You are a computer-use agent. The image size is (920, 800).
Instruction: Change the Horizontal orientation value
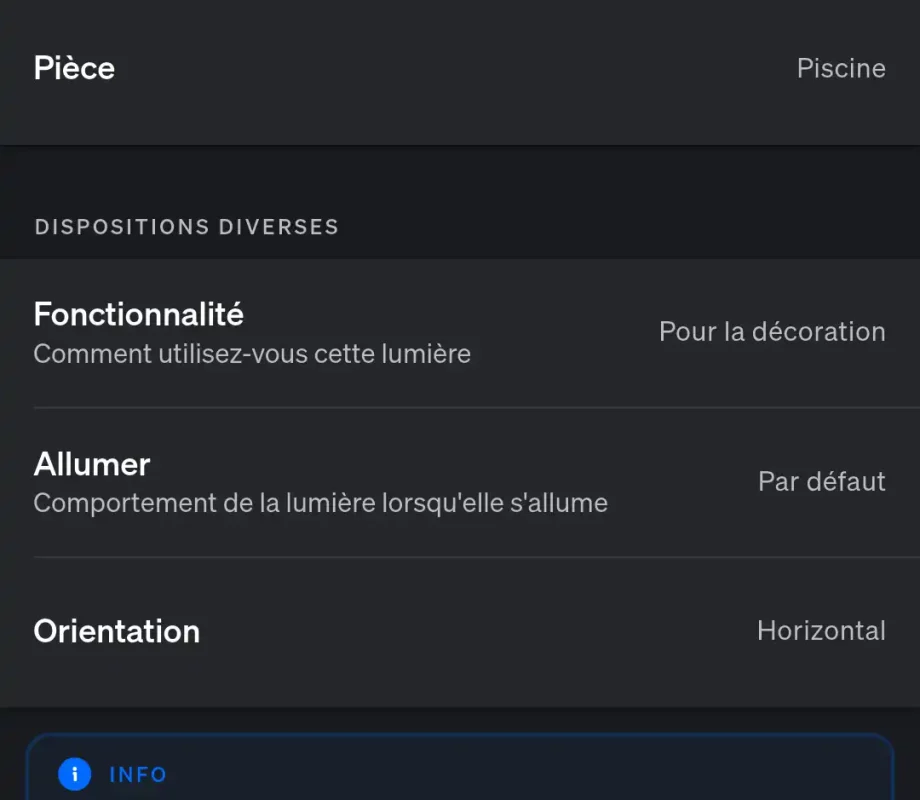click(x=820, y=631)
